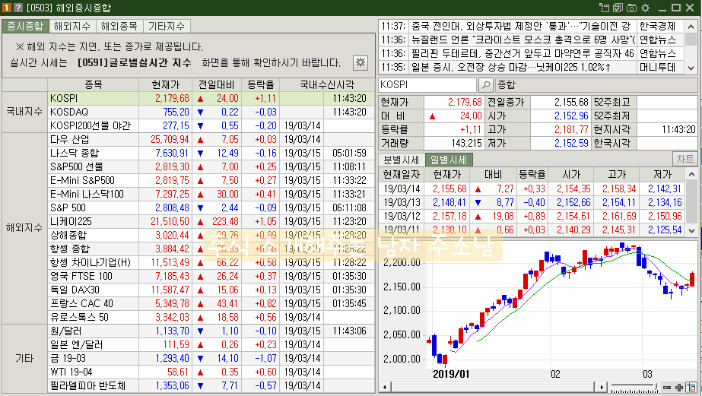
Task: Click the 등락율 column header in index table
Action: pyautogui.click(x=261, y=85)
